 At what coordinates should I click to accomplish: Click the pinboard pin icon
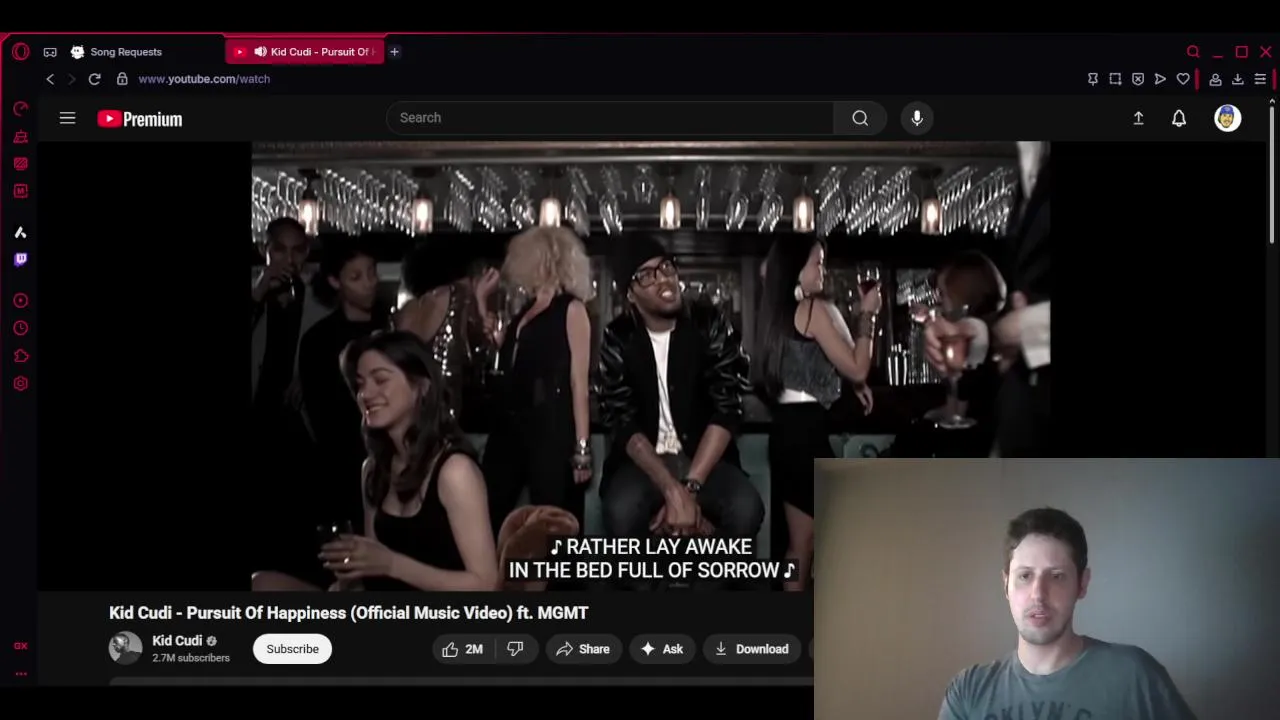[1093, 79]
